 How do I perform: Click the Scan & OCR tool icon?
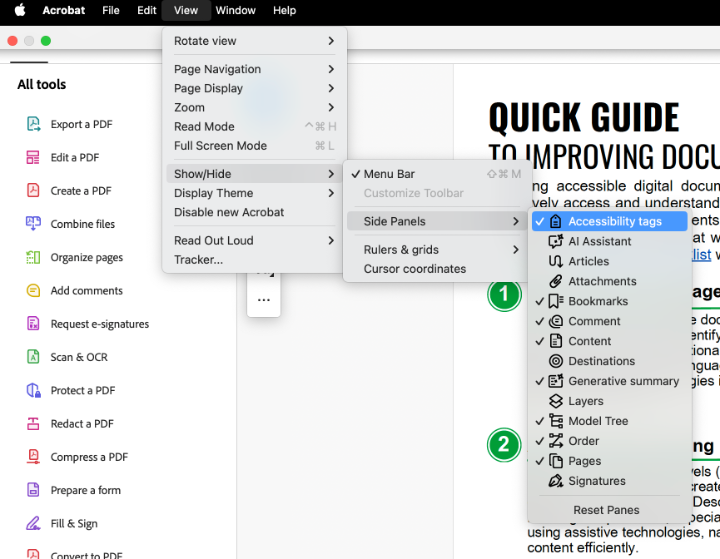pos(33,356)
